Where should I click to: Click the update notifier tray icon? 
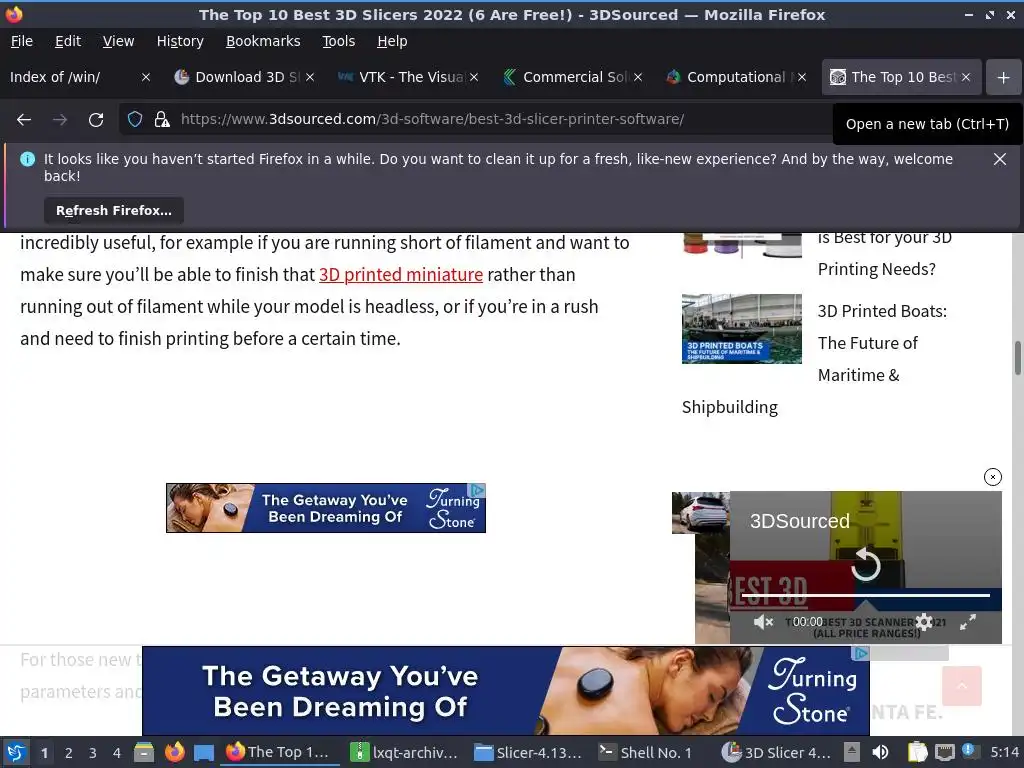[969, 751]
